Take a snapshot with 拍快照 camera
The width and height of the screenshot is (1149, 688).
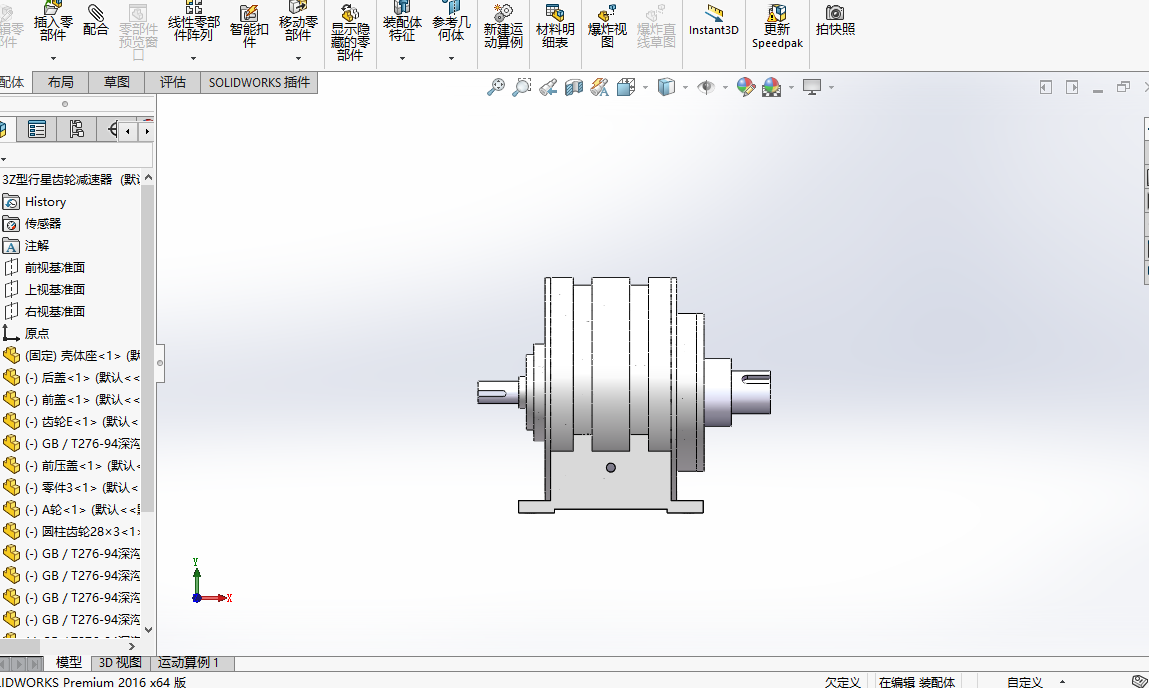(835, 20)
